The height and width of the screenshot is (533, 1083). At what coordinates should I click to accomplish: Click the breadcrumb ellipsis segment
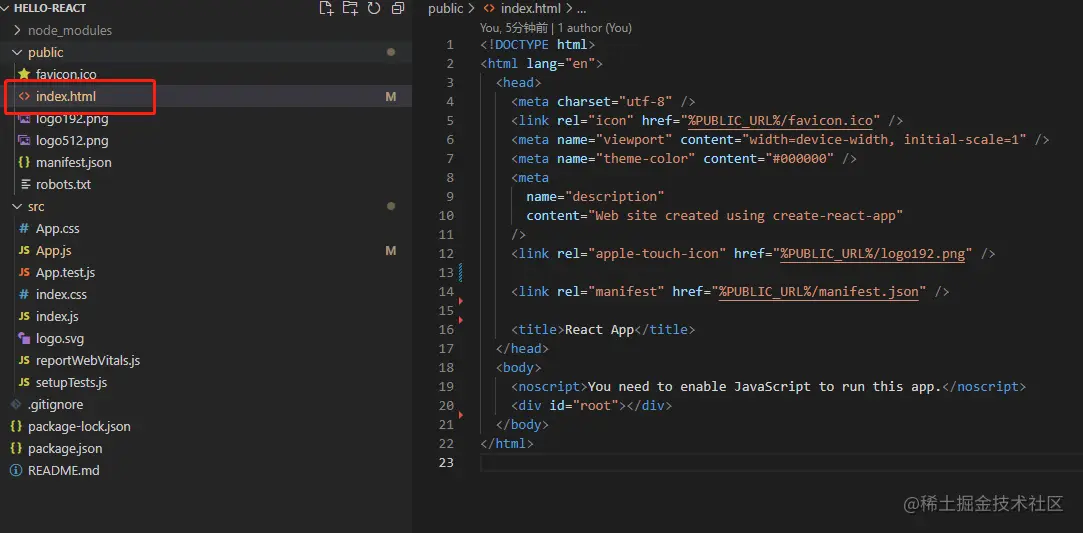click(x=581, y=9)
